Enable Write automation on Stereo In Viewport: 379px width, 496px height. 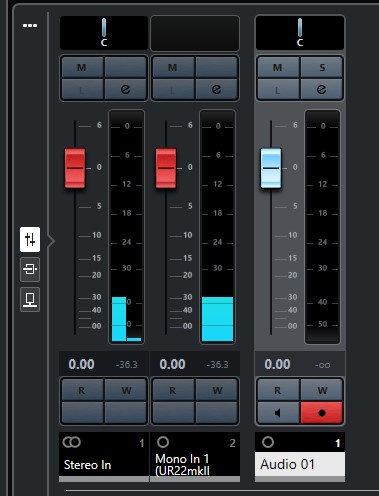pyautogui.click(x=126, y=390)
